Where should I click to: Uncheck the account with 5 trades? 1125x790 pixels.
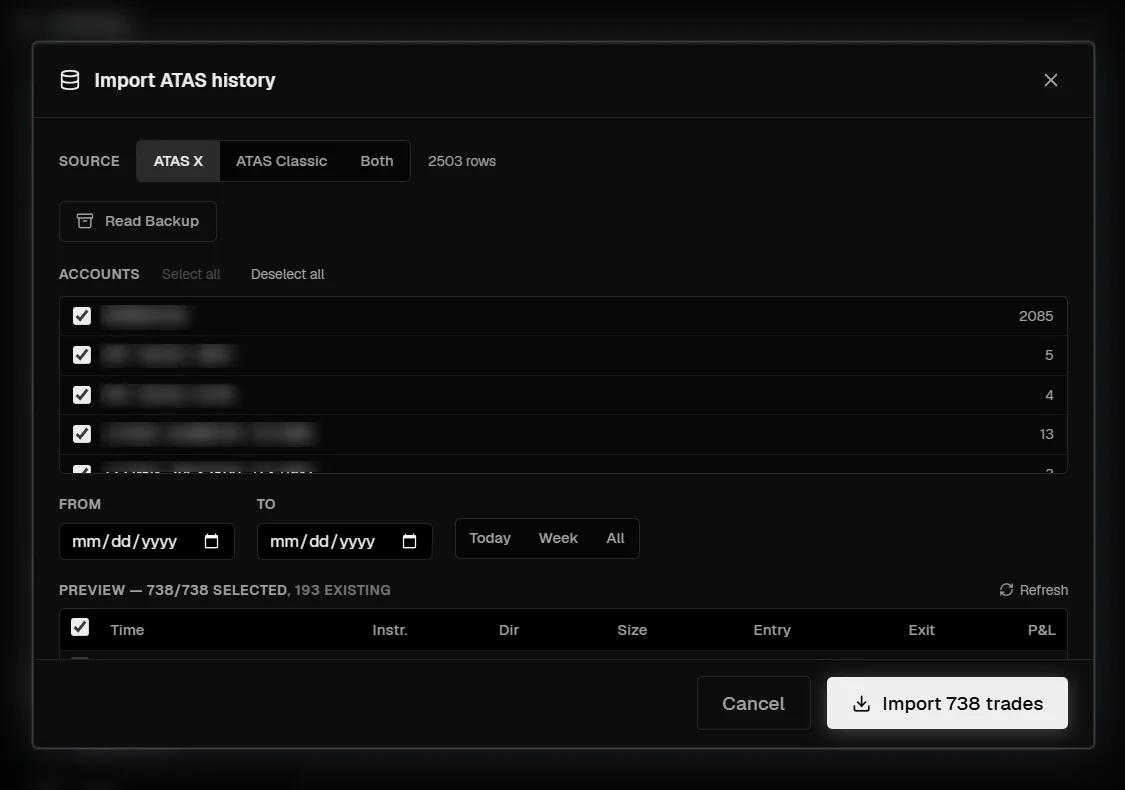point(82,354)
